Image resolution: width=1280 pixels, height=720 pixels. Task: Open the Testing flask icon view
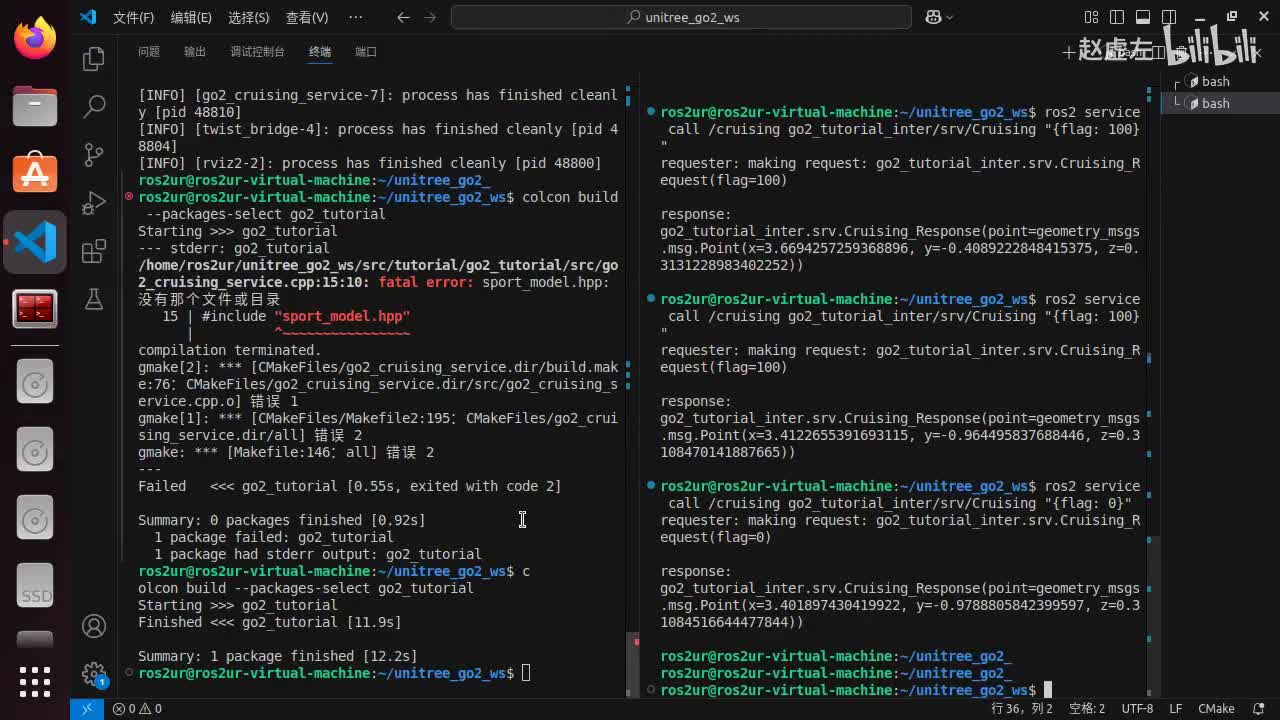tap(94, 299)
